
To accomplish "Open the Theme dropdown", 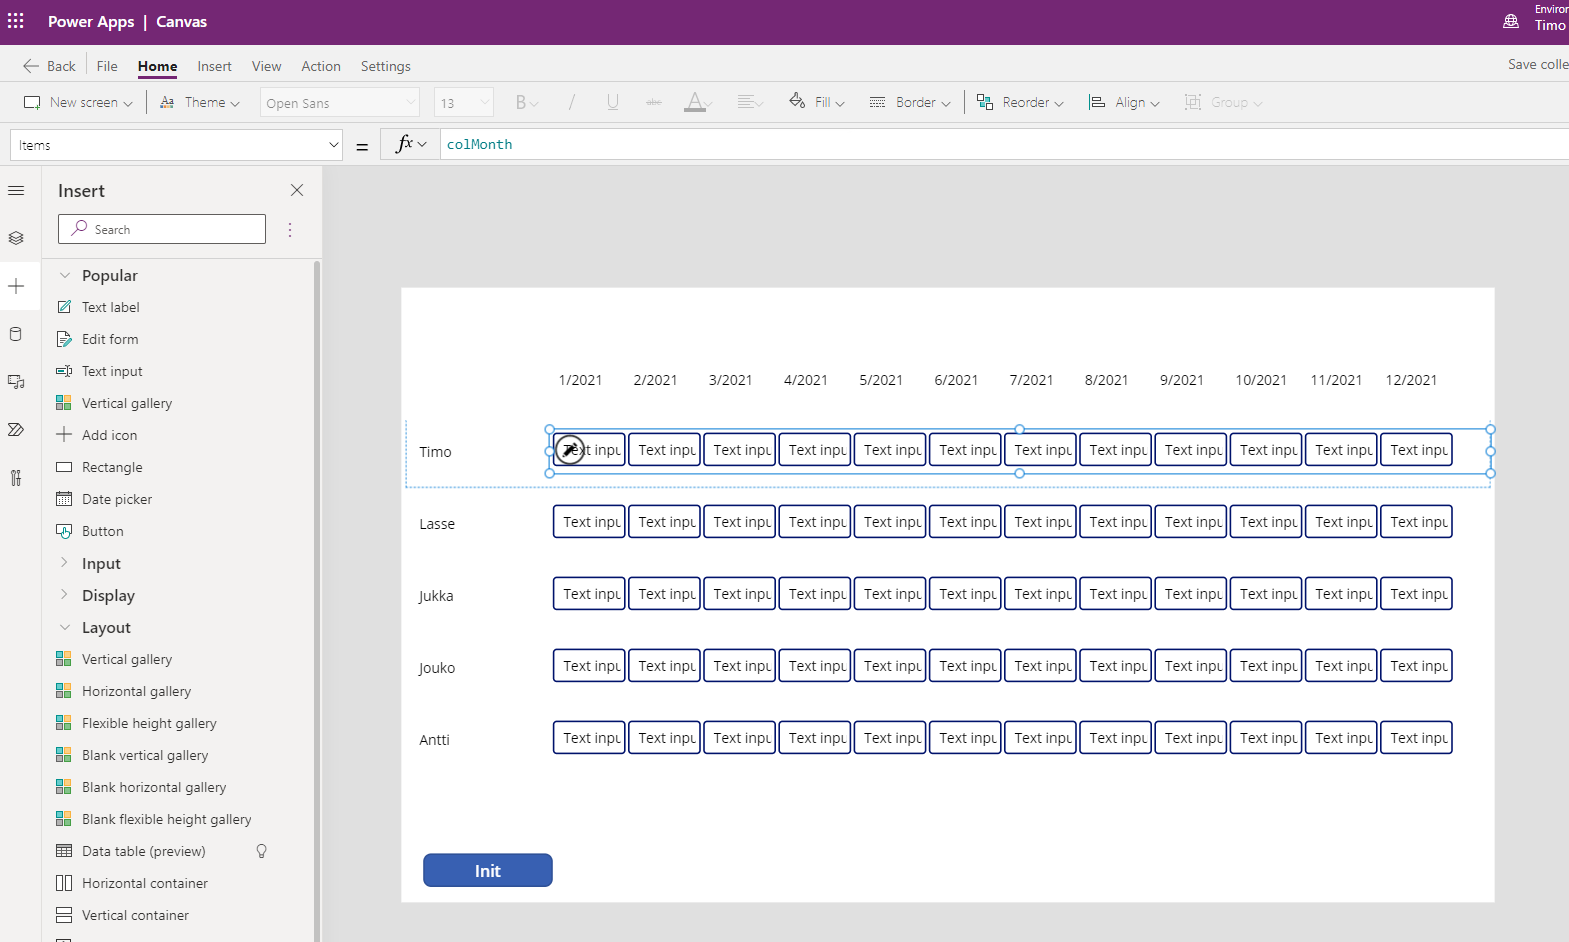I will [200, 103].
